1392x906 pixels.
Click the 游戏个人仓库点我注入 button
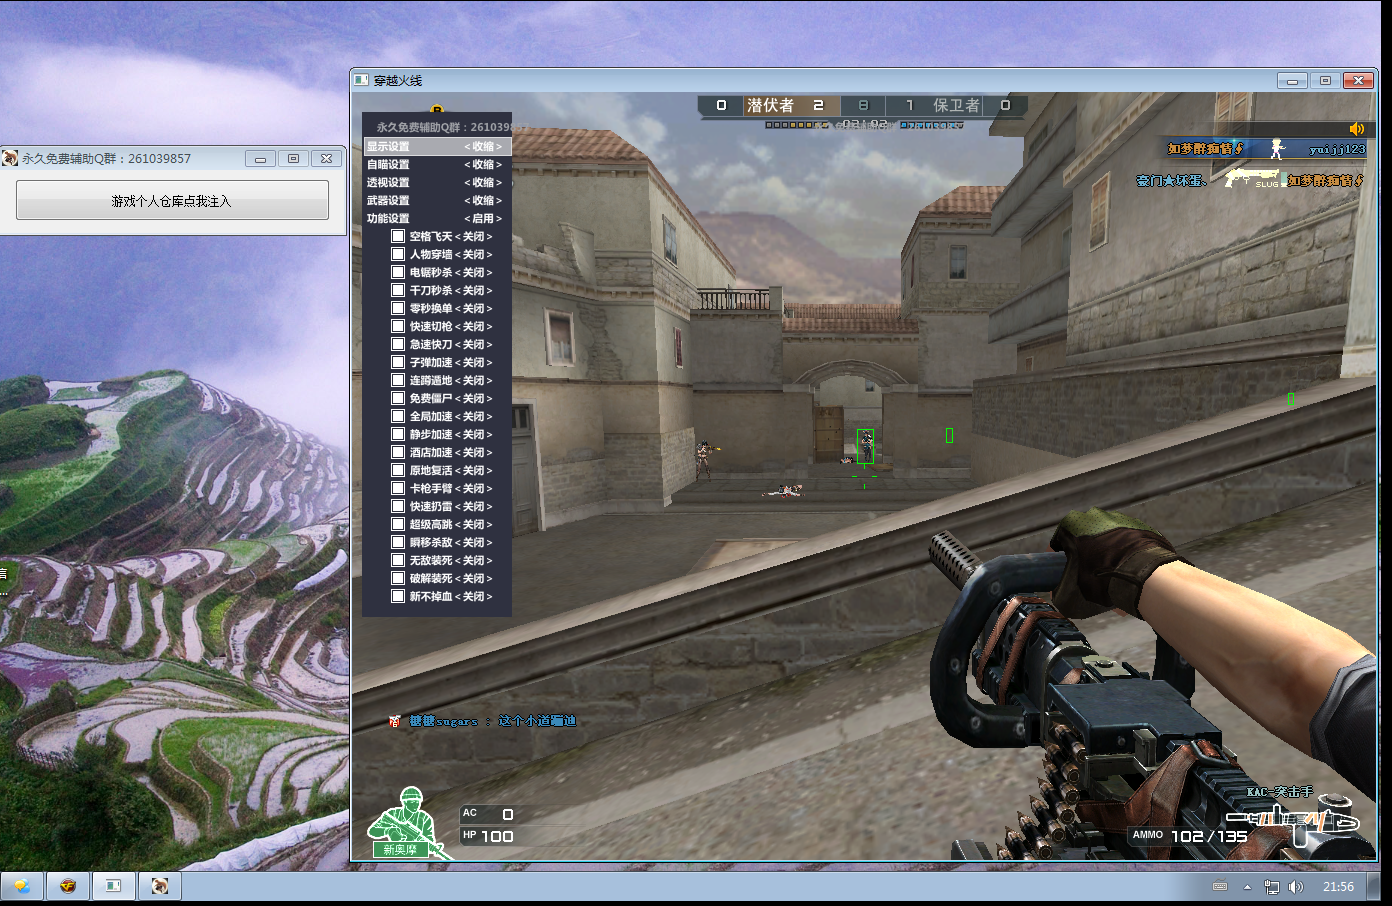(172, 200)
